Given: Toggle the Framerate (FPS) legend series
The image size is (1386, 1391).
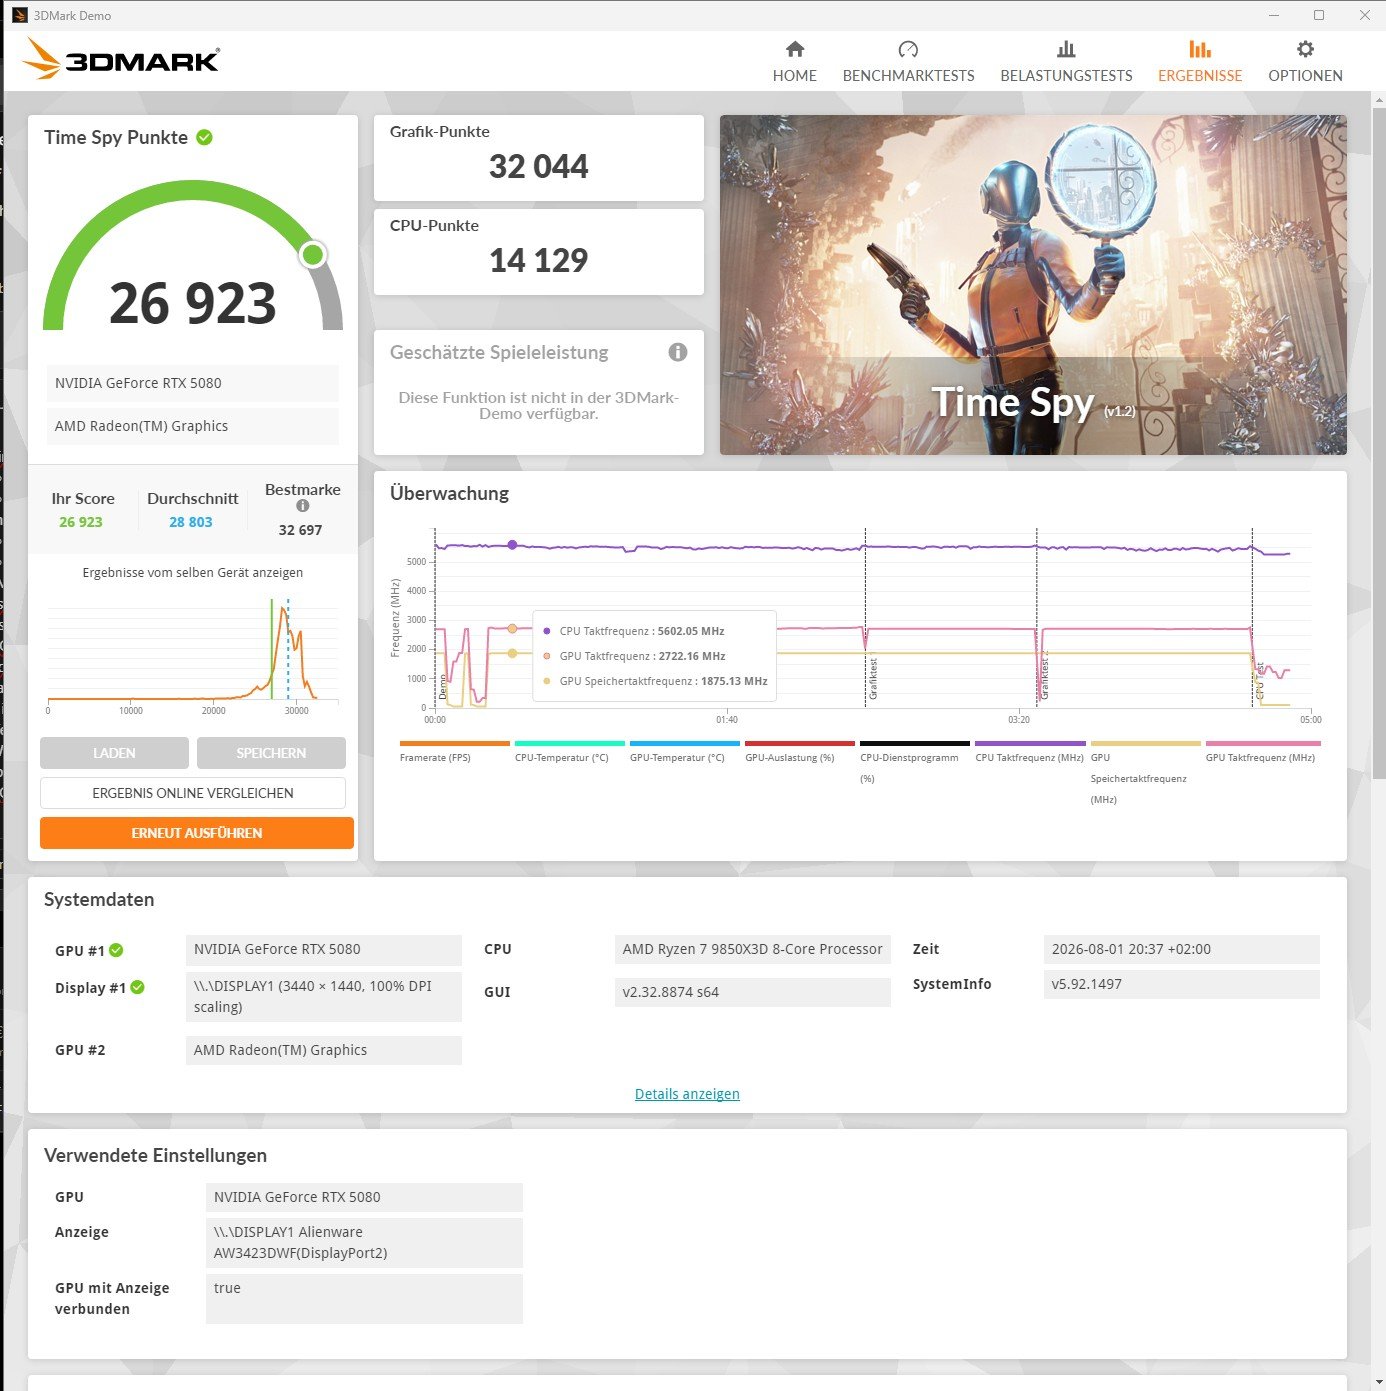Looking at the screenshot, I should 454,751.
